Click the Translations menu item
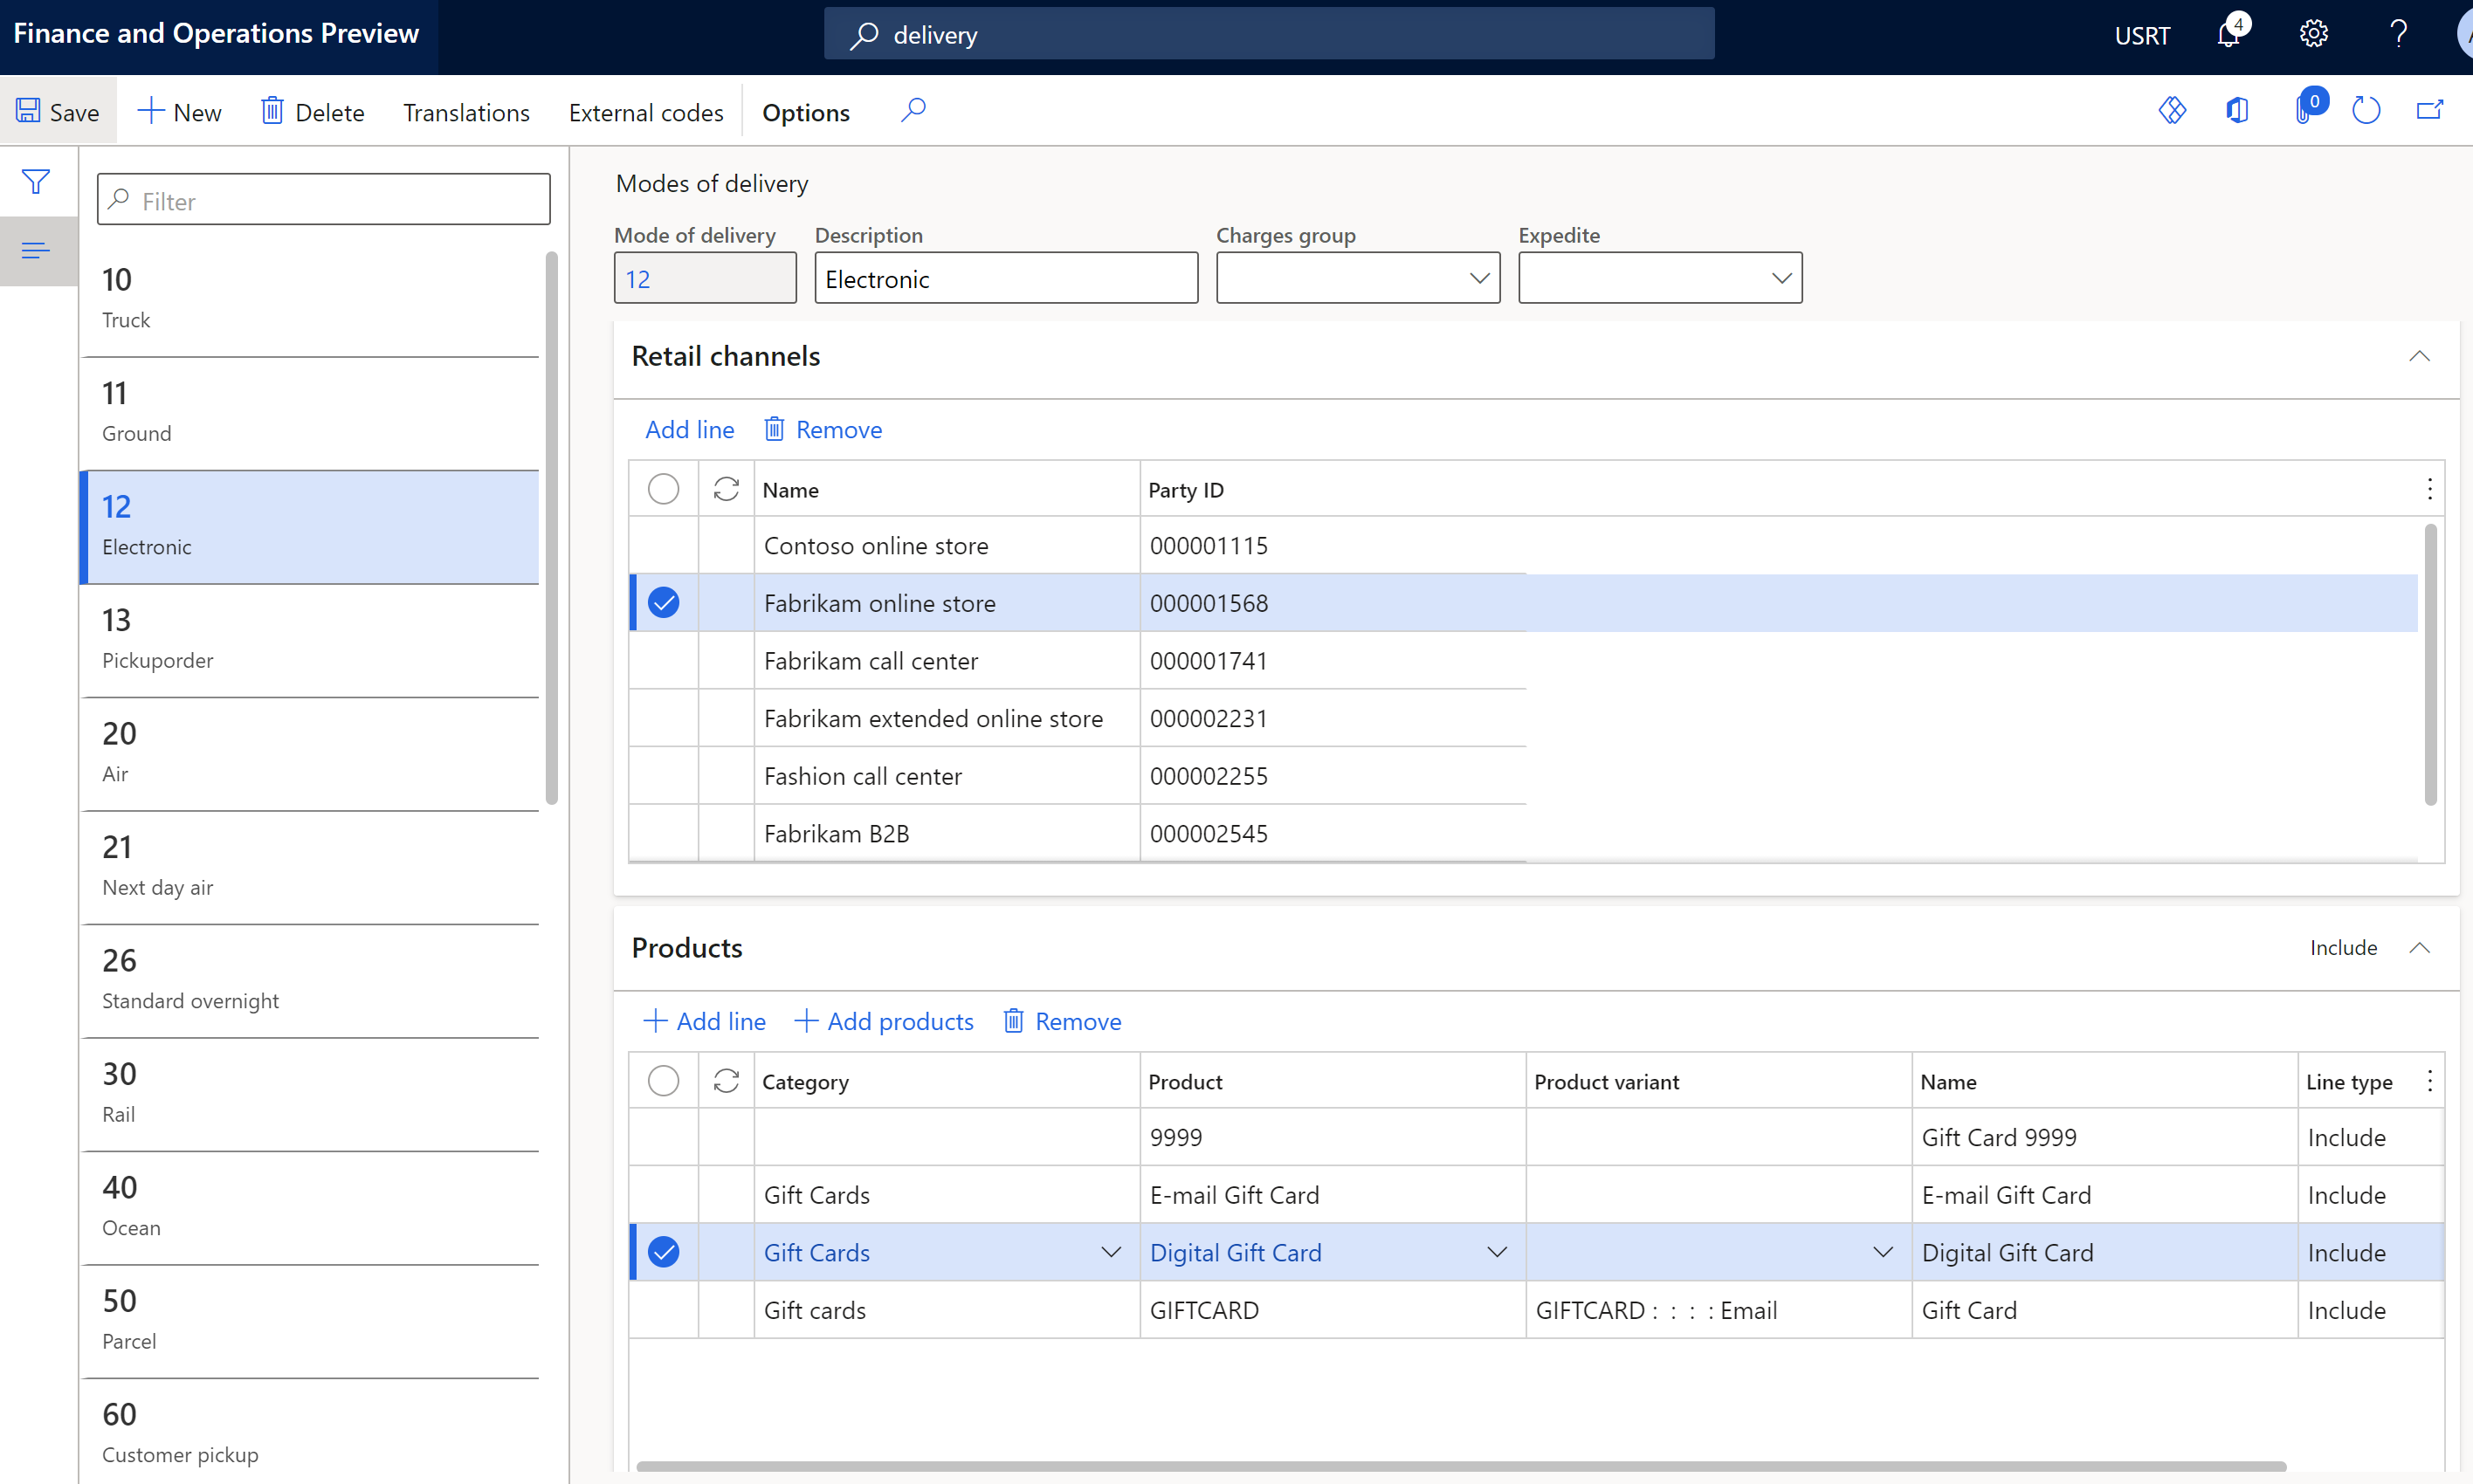Viewport: 2473px width, 1484px height. [466, 112]
